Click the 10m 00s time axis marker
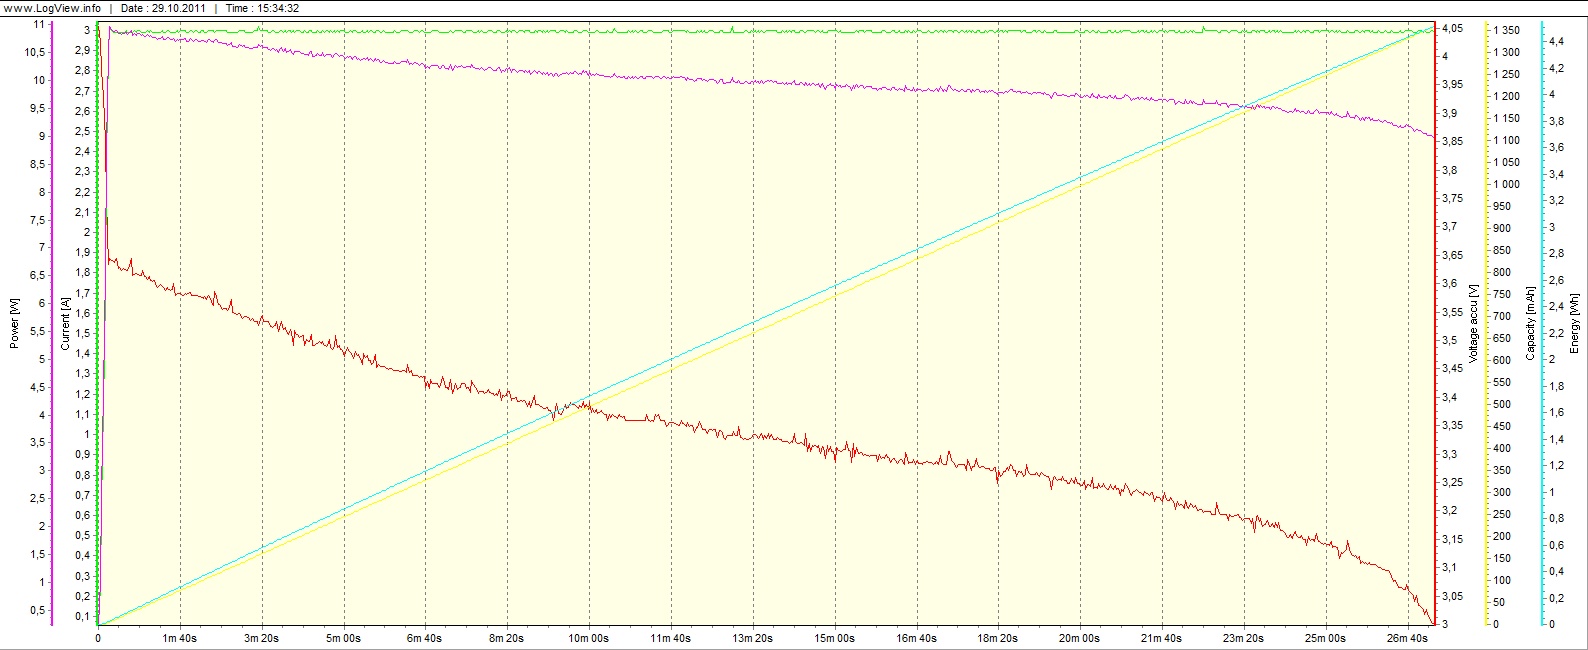Screen dimensions: 1588x650 click(x=589, y=638)
